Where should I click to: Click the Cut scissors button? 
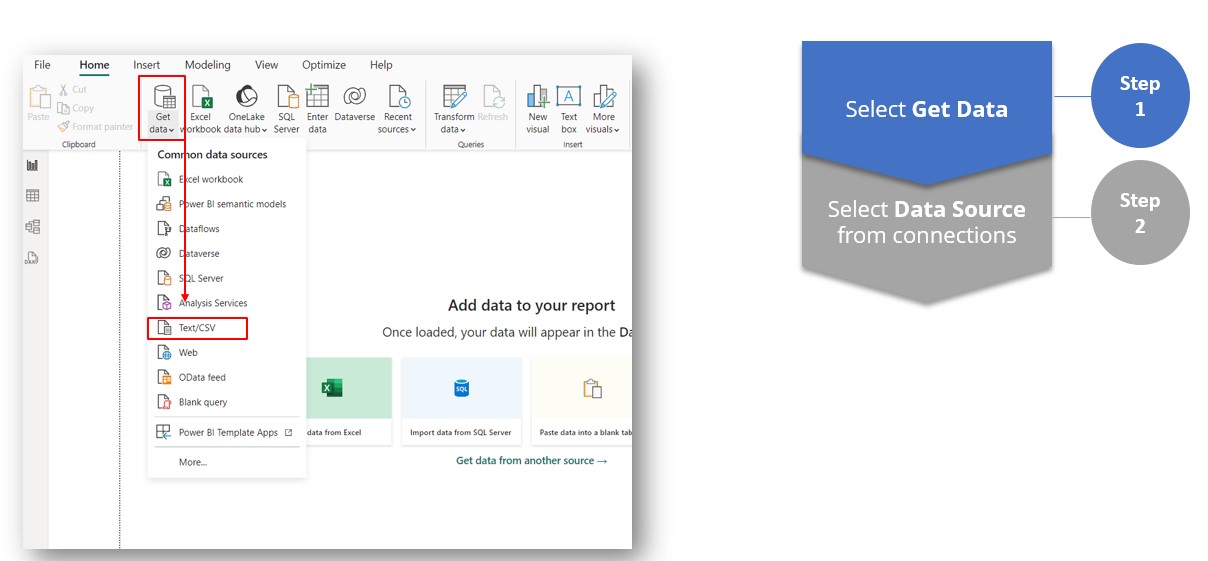point(72,90)
